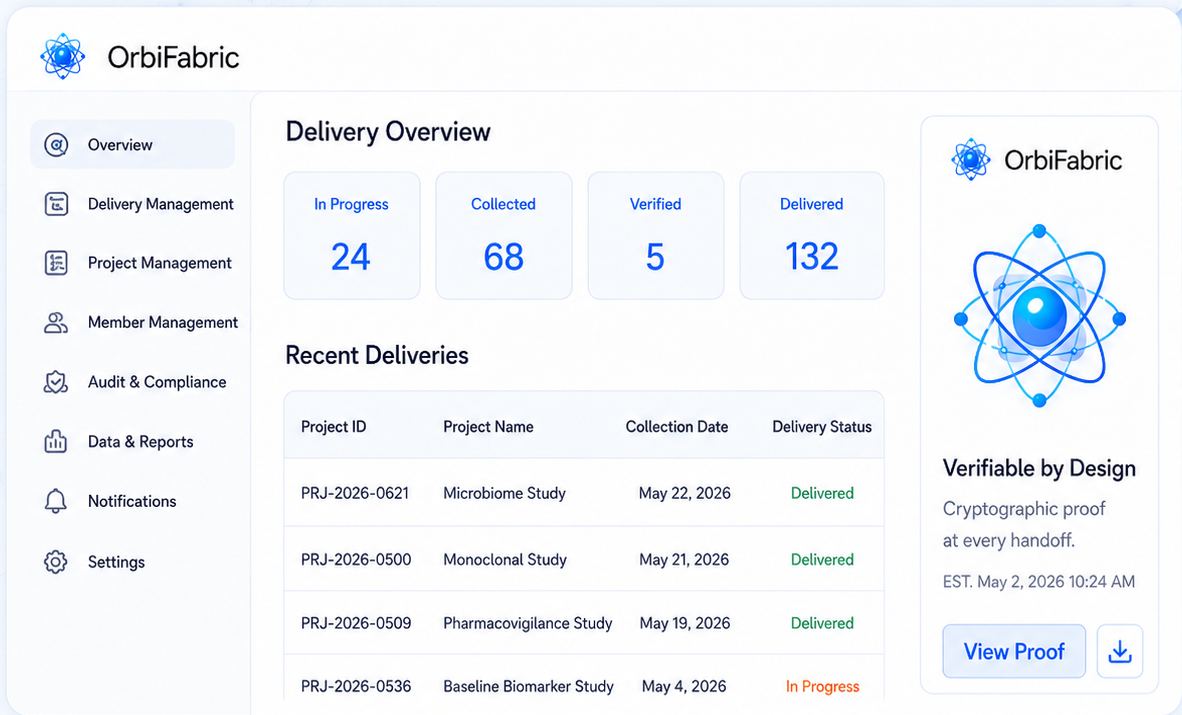Click the May 19, 2026 date cell

tap(684, 623)
